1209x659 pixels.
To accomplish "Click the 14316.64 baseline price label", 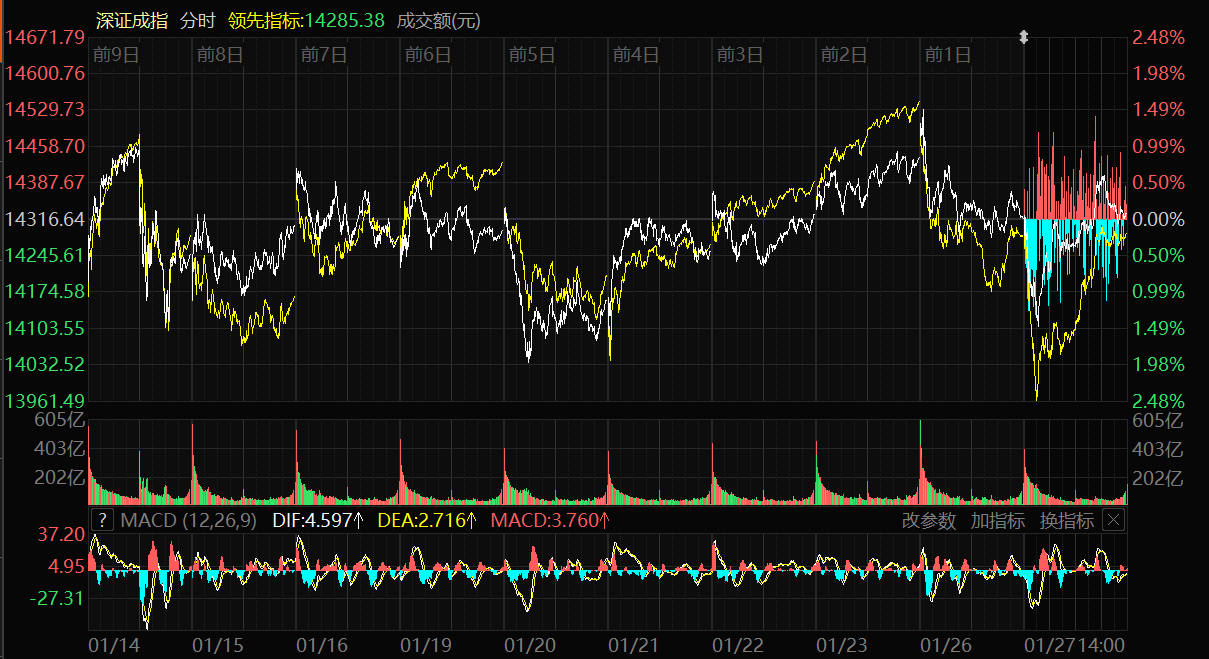I will pyautogui.click(x=45, y=219).
